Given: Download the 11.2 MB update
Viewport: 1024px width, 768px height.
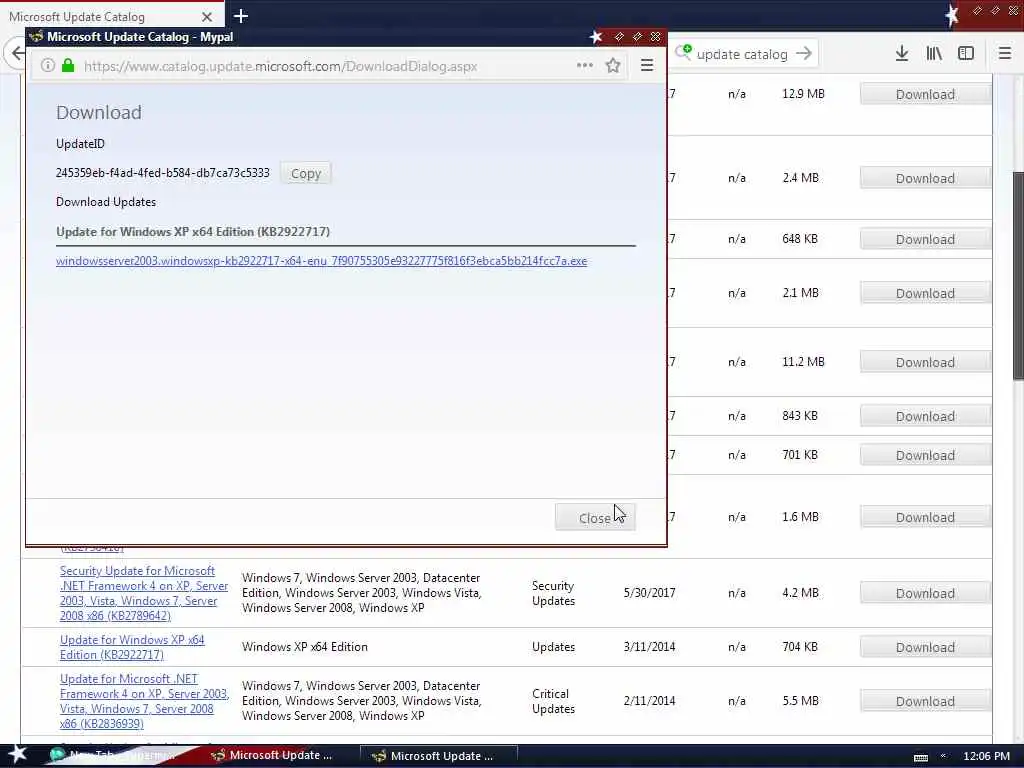Looking at the screenshot, I should 925,362.
